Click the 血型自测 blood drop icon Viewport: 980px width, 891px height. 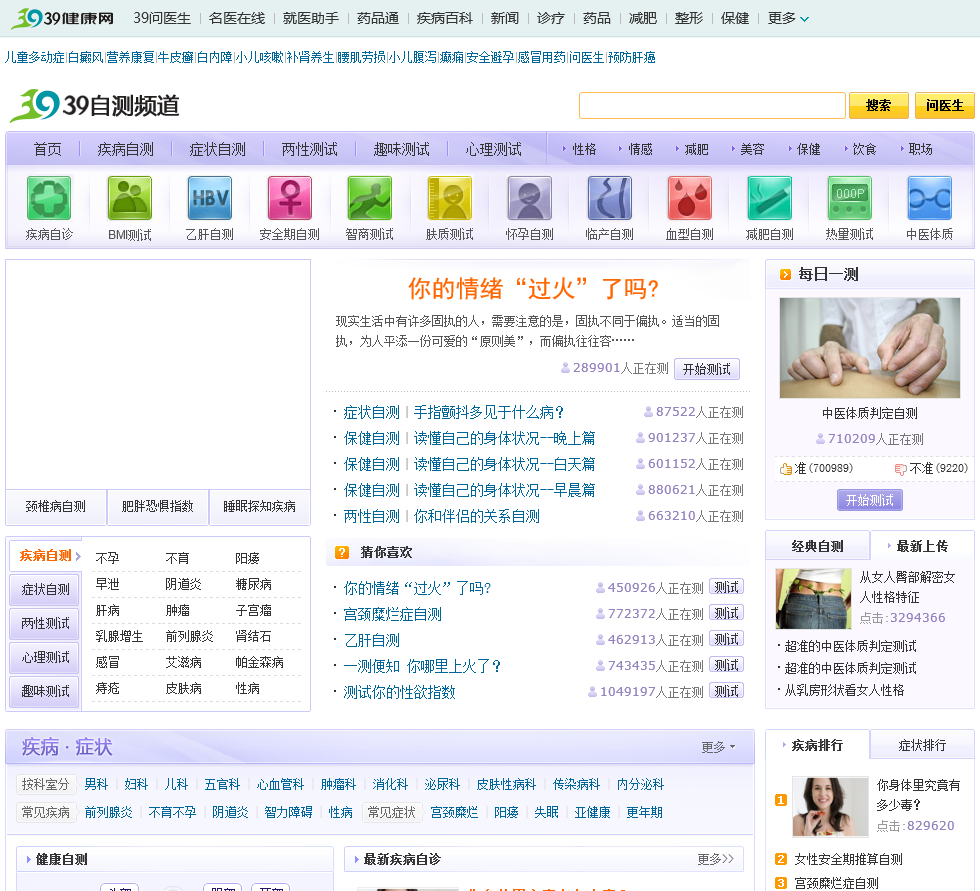pos(689,198)
